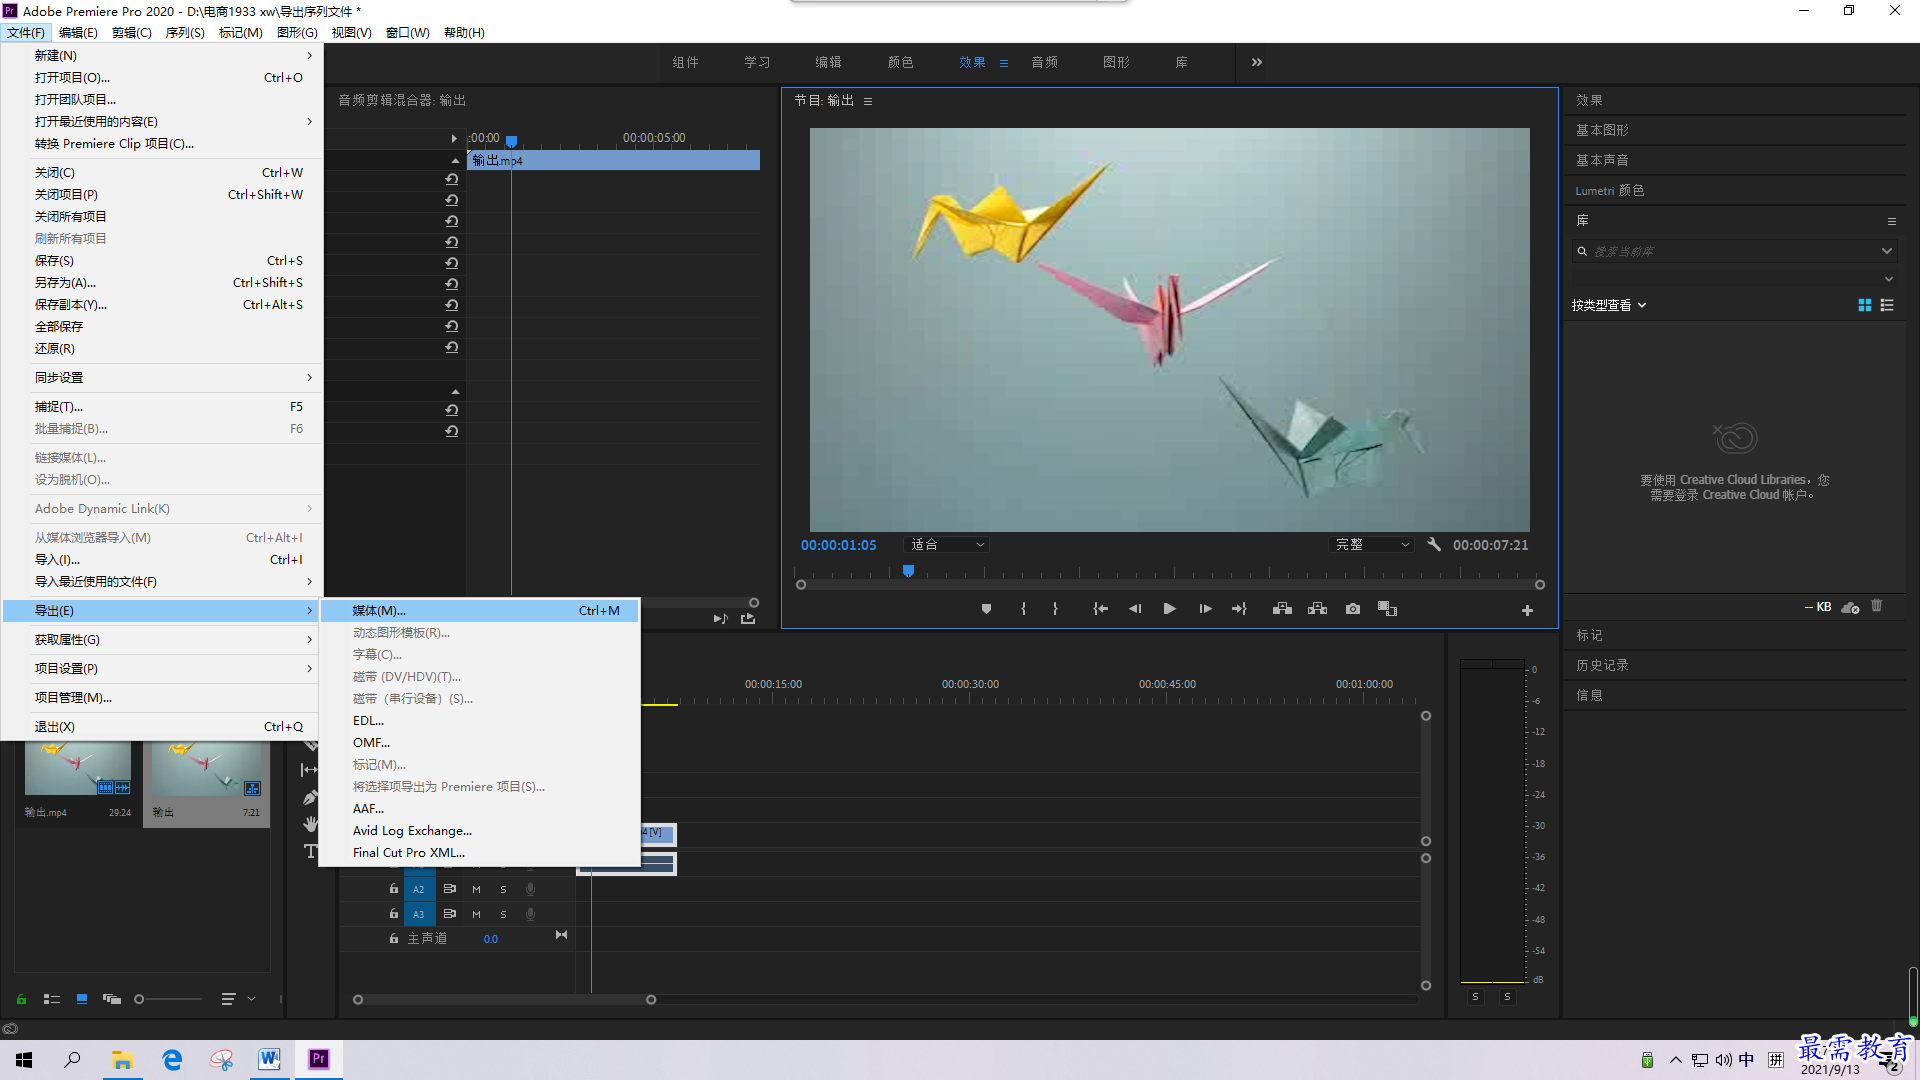Expand the 按类型查看 dropdown in Libraries
Viewport: 1920px width, 1080px height.
point(1609,305)
